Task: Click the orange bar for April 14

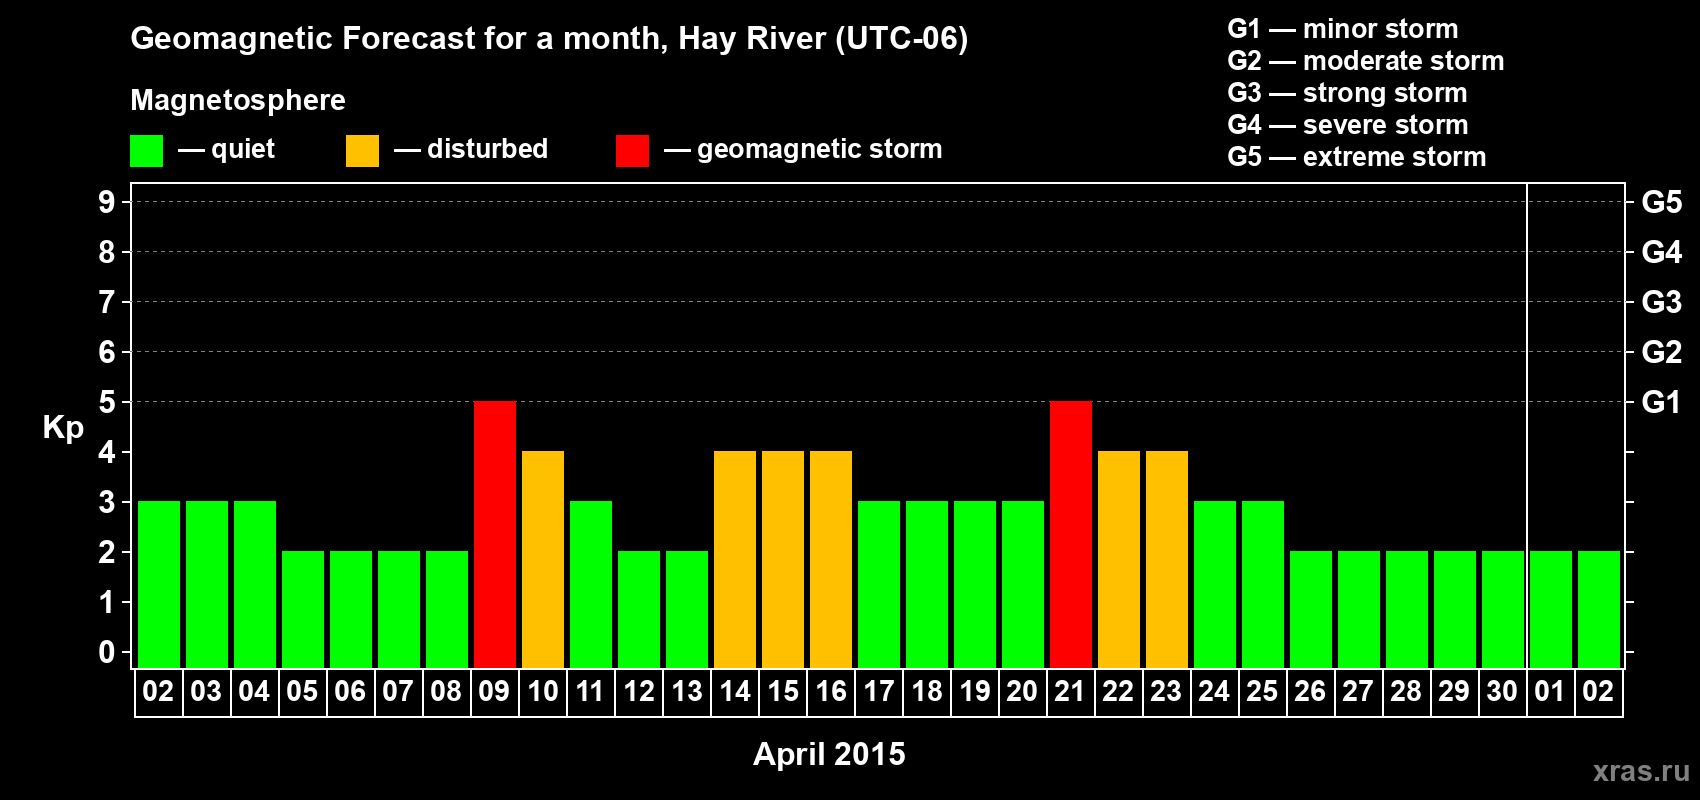Action: [735, 559]
